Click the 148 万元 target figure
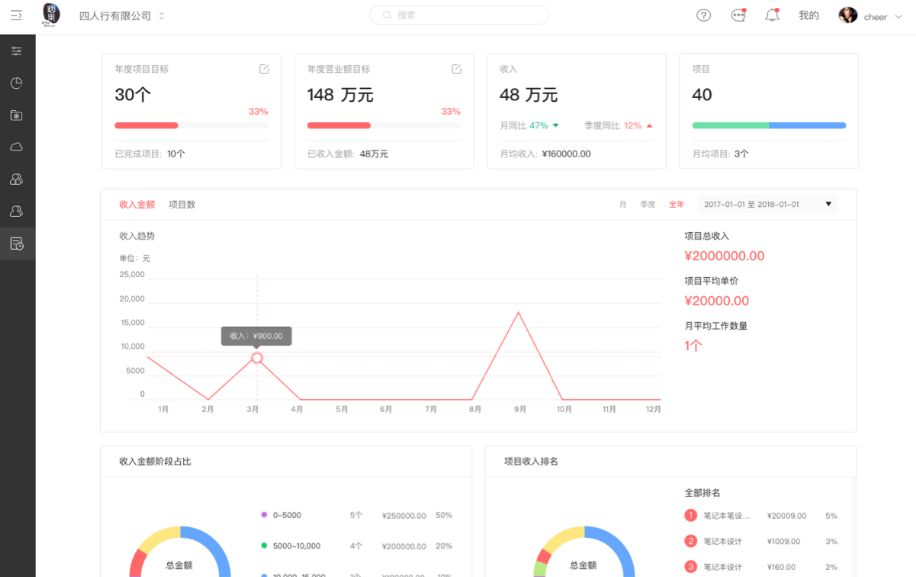Viewport: 916px width, 577px height. [x=340, y=95]
